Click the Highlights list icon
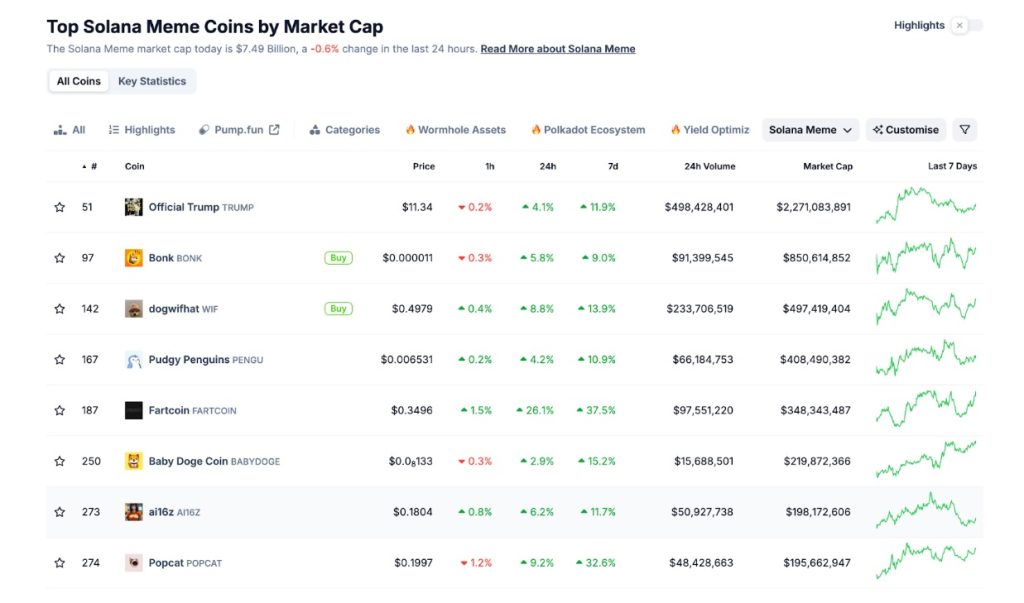Viewport: 1024px width, 603px height. coord(114,130)
